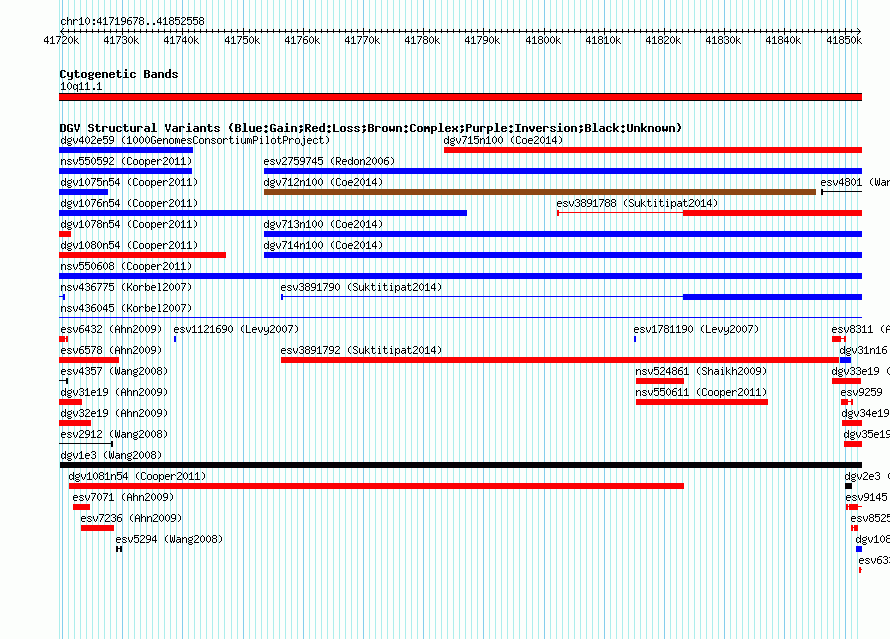Open the dgv32e19 (Ahn2009) variant label
The height and width of the screenshot is (639, 890).
114,413
